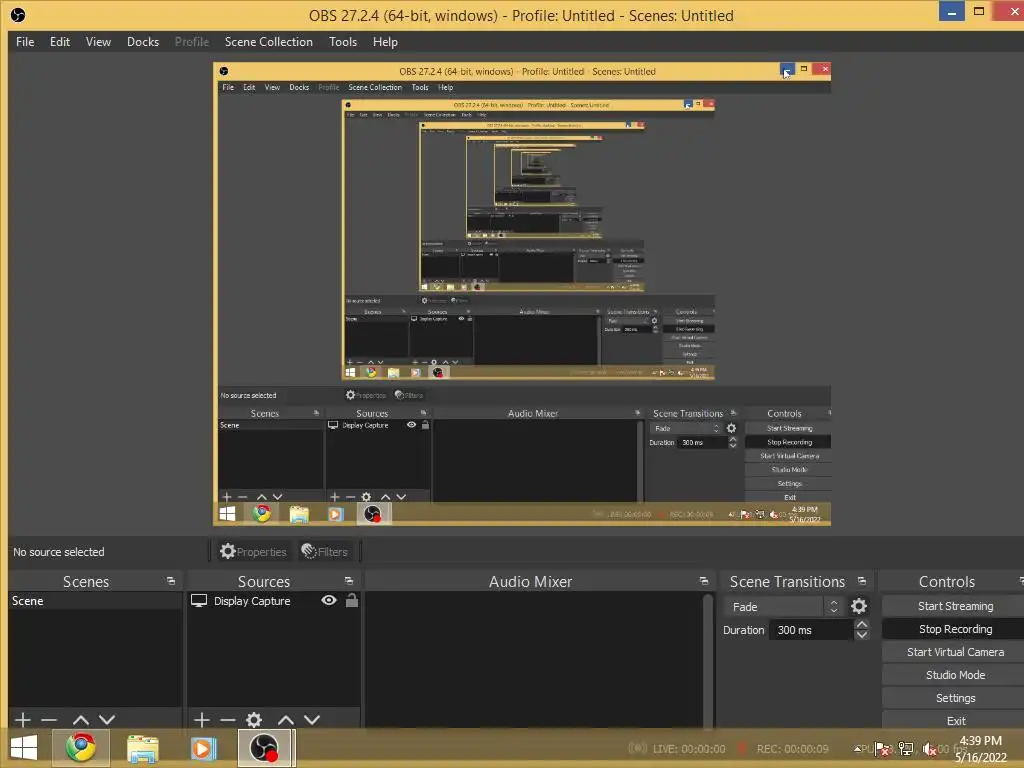Screen dimensions: 1024x768
Task: Pop out the Scene Transitions dock
Action: coord(862,581)
